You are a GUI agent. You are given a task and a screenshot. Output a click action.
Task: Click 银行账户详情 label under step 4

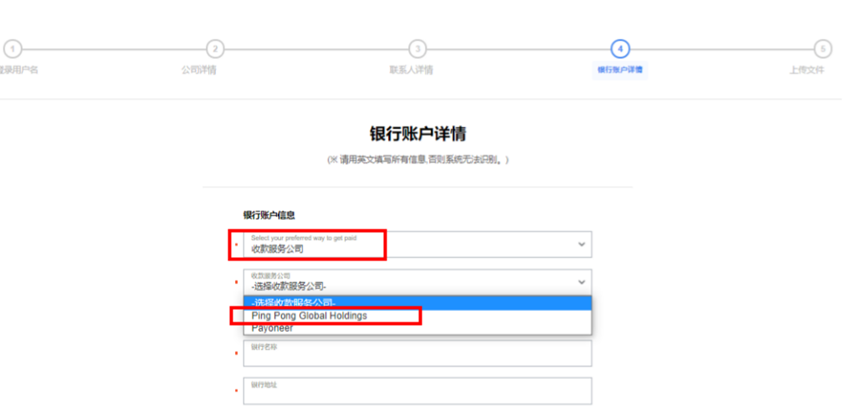point(620,70)
